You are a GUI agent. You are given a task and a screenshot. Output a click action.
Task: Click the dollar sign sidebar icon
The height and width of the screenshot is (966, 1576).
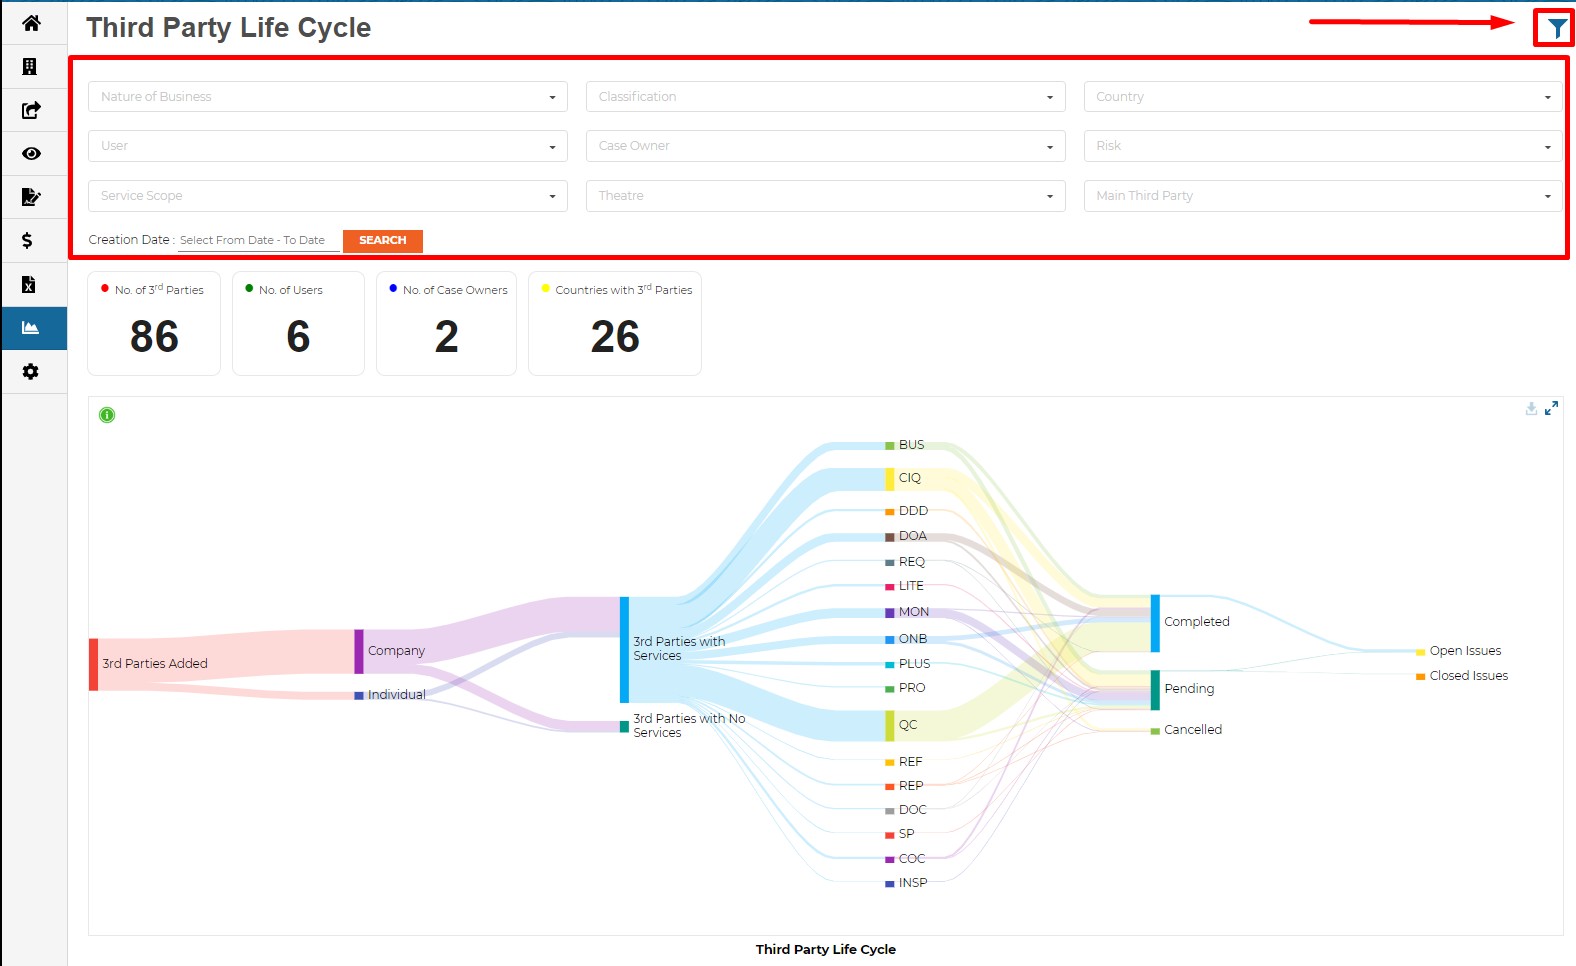[28, 240]
